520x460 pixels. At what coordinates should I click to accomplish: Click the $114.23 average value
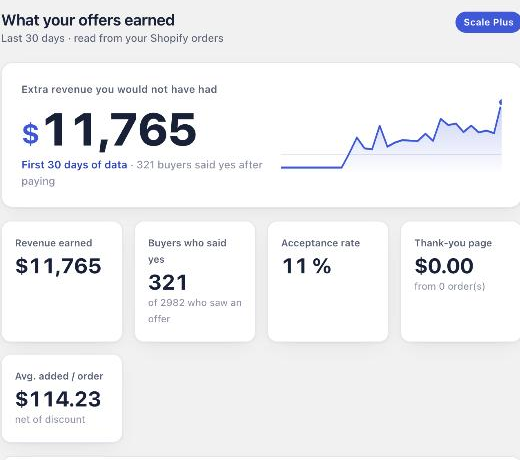pyautogui.click(x=58, y=399)
